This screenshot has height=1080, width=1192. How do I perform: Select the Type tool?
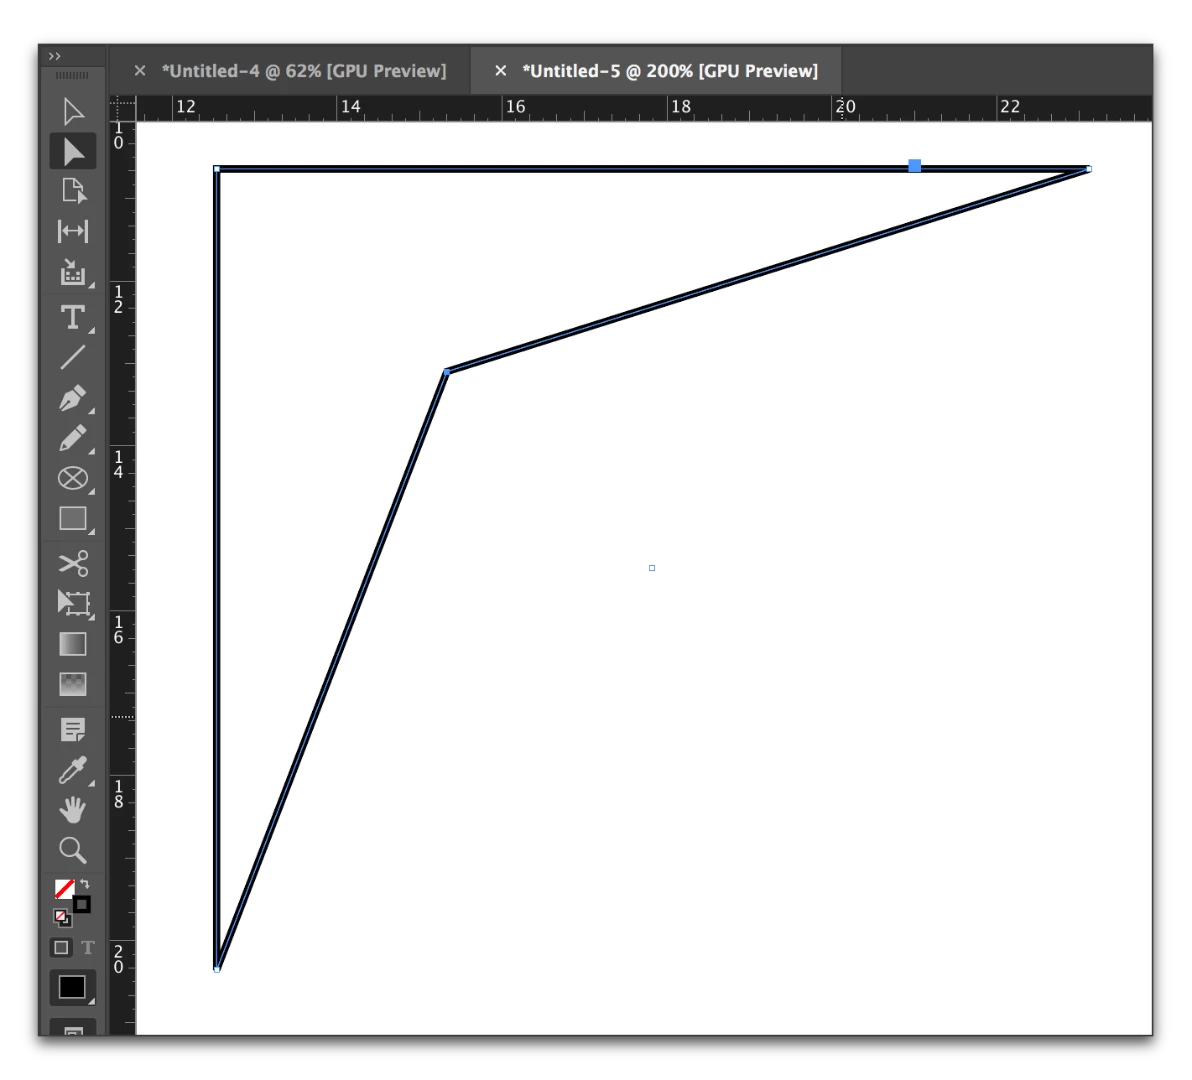point(73,317)
